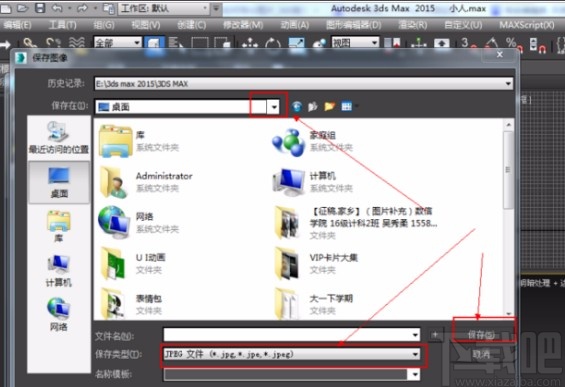Image resolution: width=565 pixels, height=387 pixels.
Task: Open the 动画(A) menu
Action: [295, 25]
